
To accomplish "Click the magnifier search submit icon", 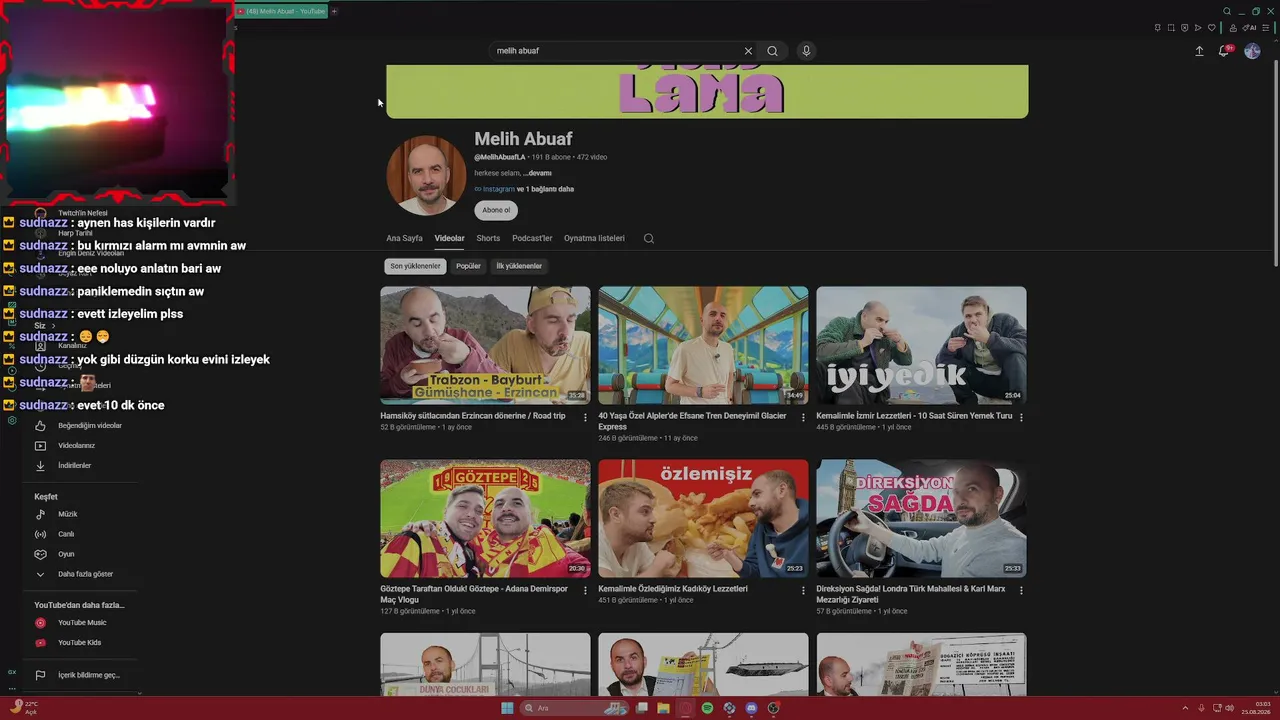I will 772,51.
